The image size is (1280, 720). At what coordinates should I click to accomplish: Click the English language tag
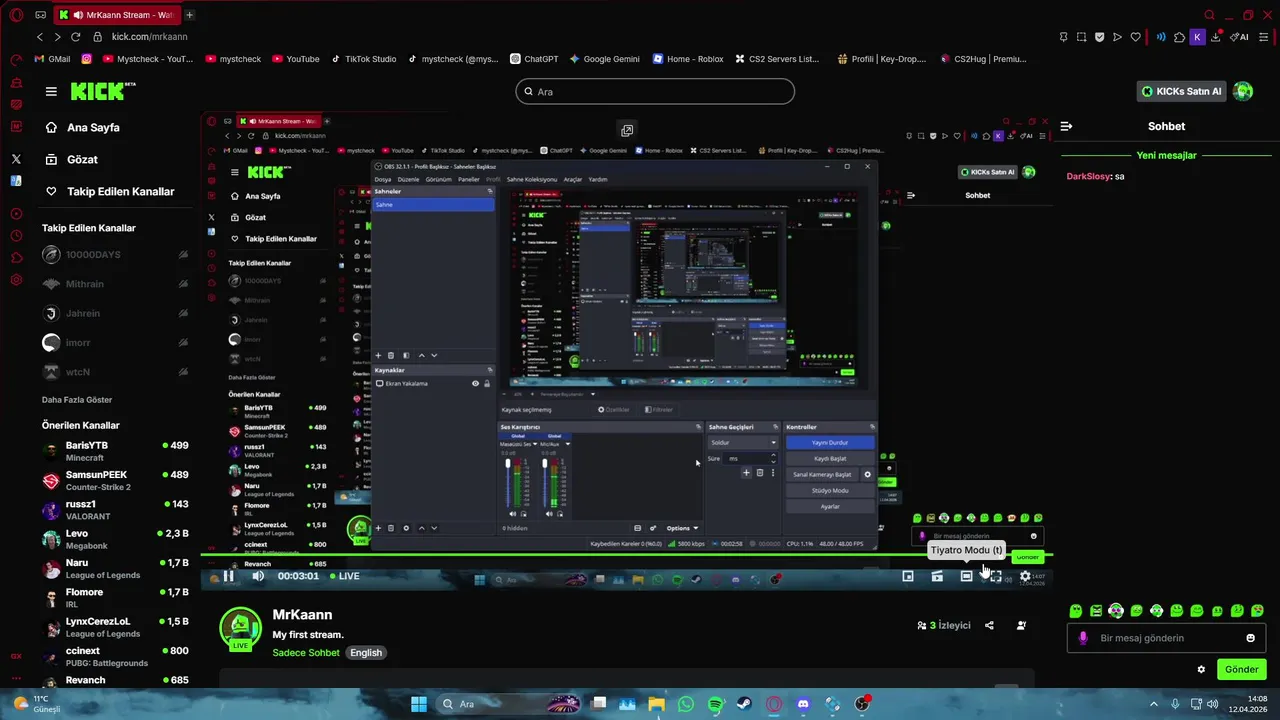pyautogui.click(x=366, y=653)
